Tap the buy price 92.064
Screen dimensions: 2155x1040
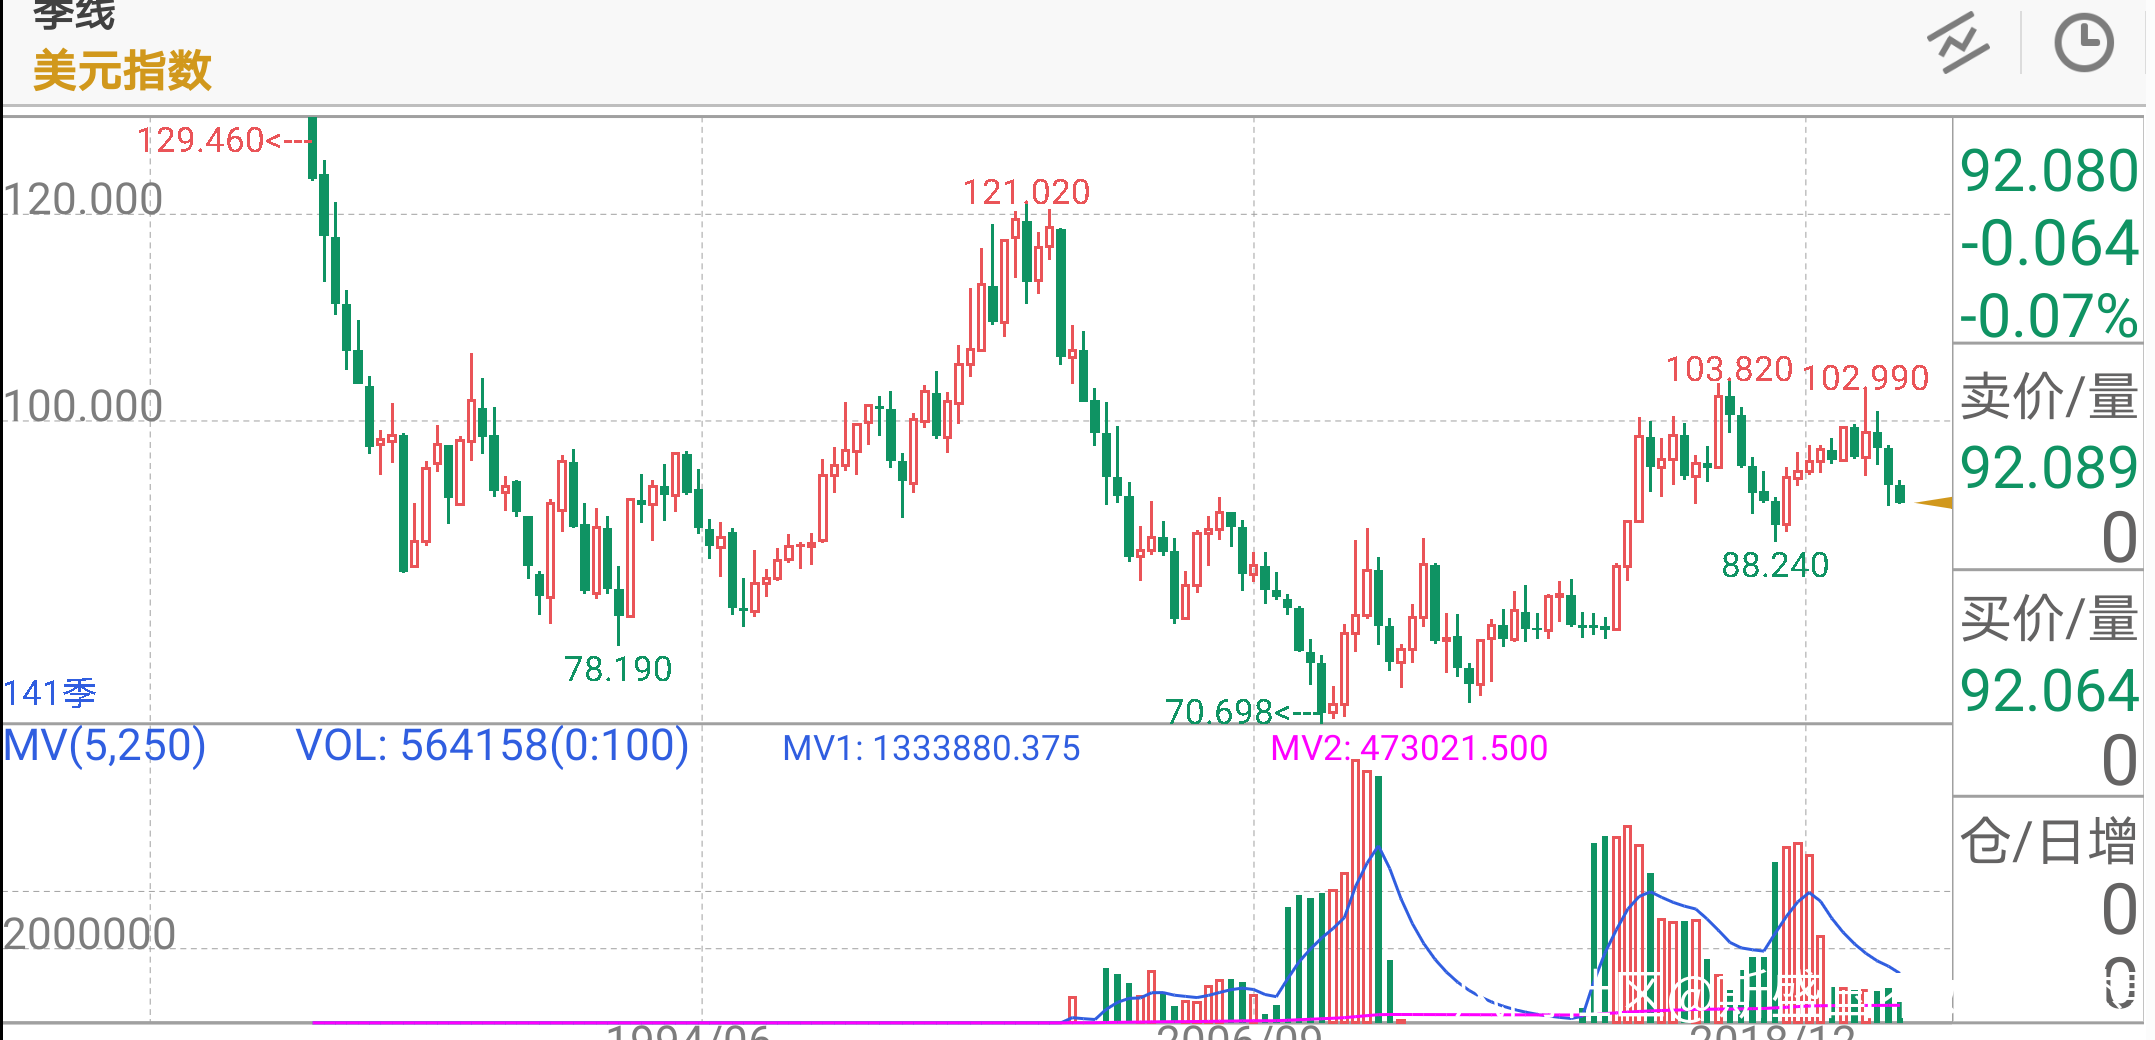point(2049,691)
